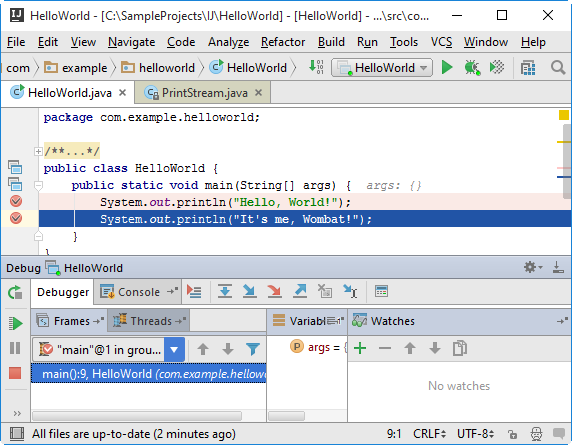Click the red Force Step Into icon
This screenshot has width=572, height=445.
tap(274, 291)
